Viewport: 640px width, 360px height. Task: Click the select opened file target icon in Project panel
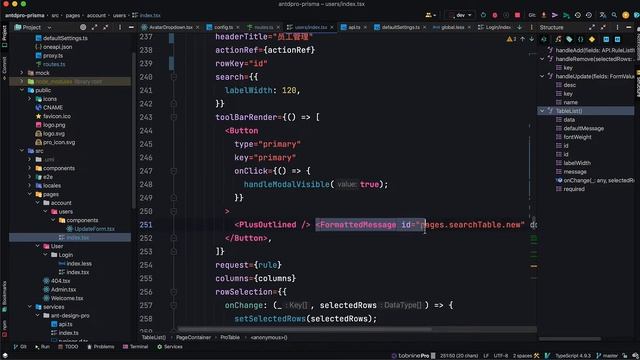click(83, 27)
